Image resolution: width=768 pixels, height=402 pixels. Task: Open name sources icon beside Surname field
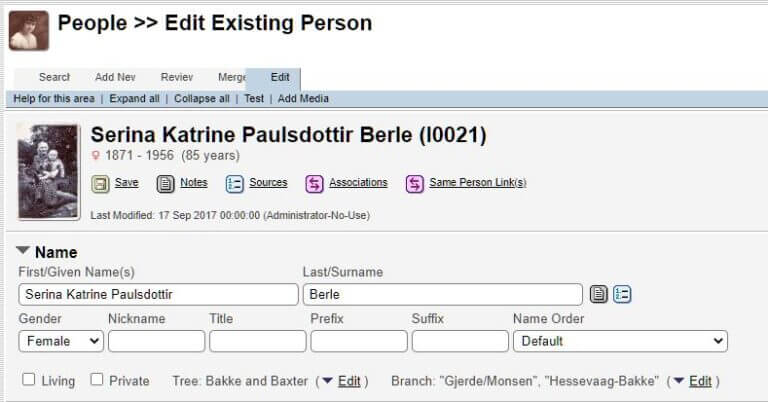[x=622, y=294]
